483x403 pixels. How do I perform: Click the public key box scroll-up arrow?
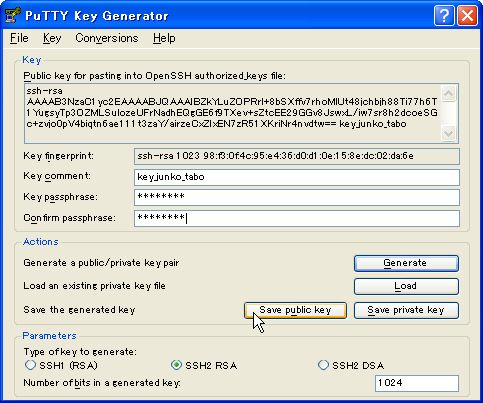pos(448,94)
